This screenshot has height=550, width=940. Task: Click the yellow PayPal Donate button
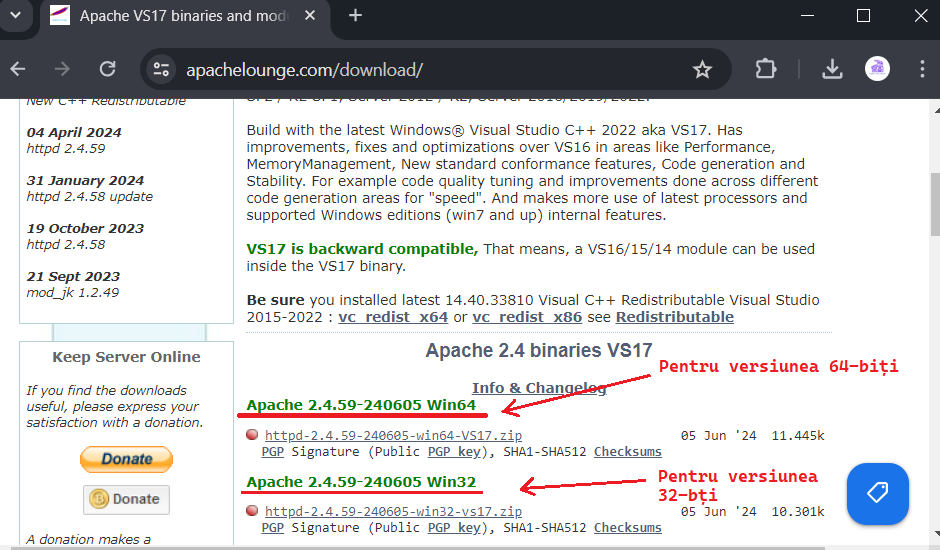[x=126, y=459]
